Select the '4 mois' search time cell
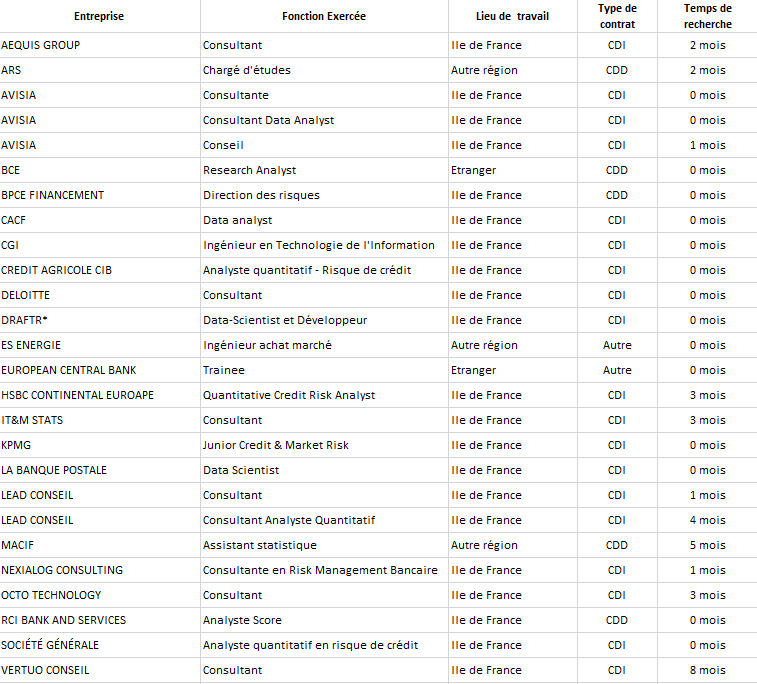Screen dimensions: 757x684 [x=707, y=520]
